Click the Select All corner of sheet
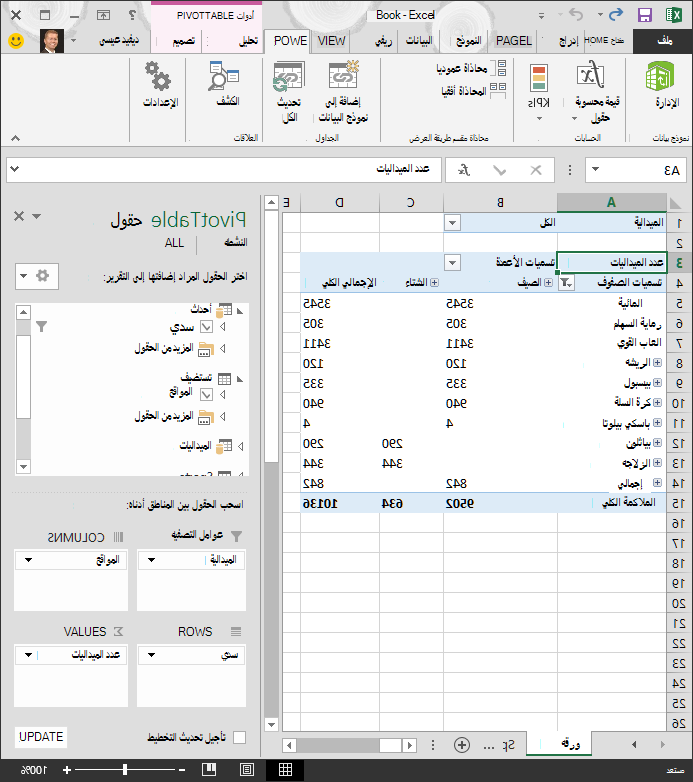 click(675, 202)
